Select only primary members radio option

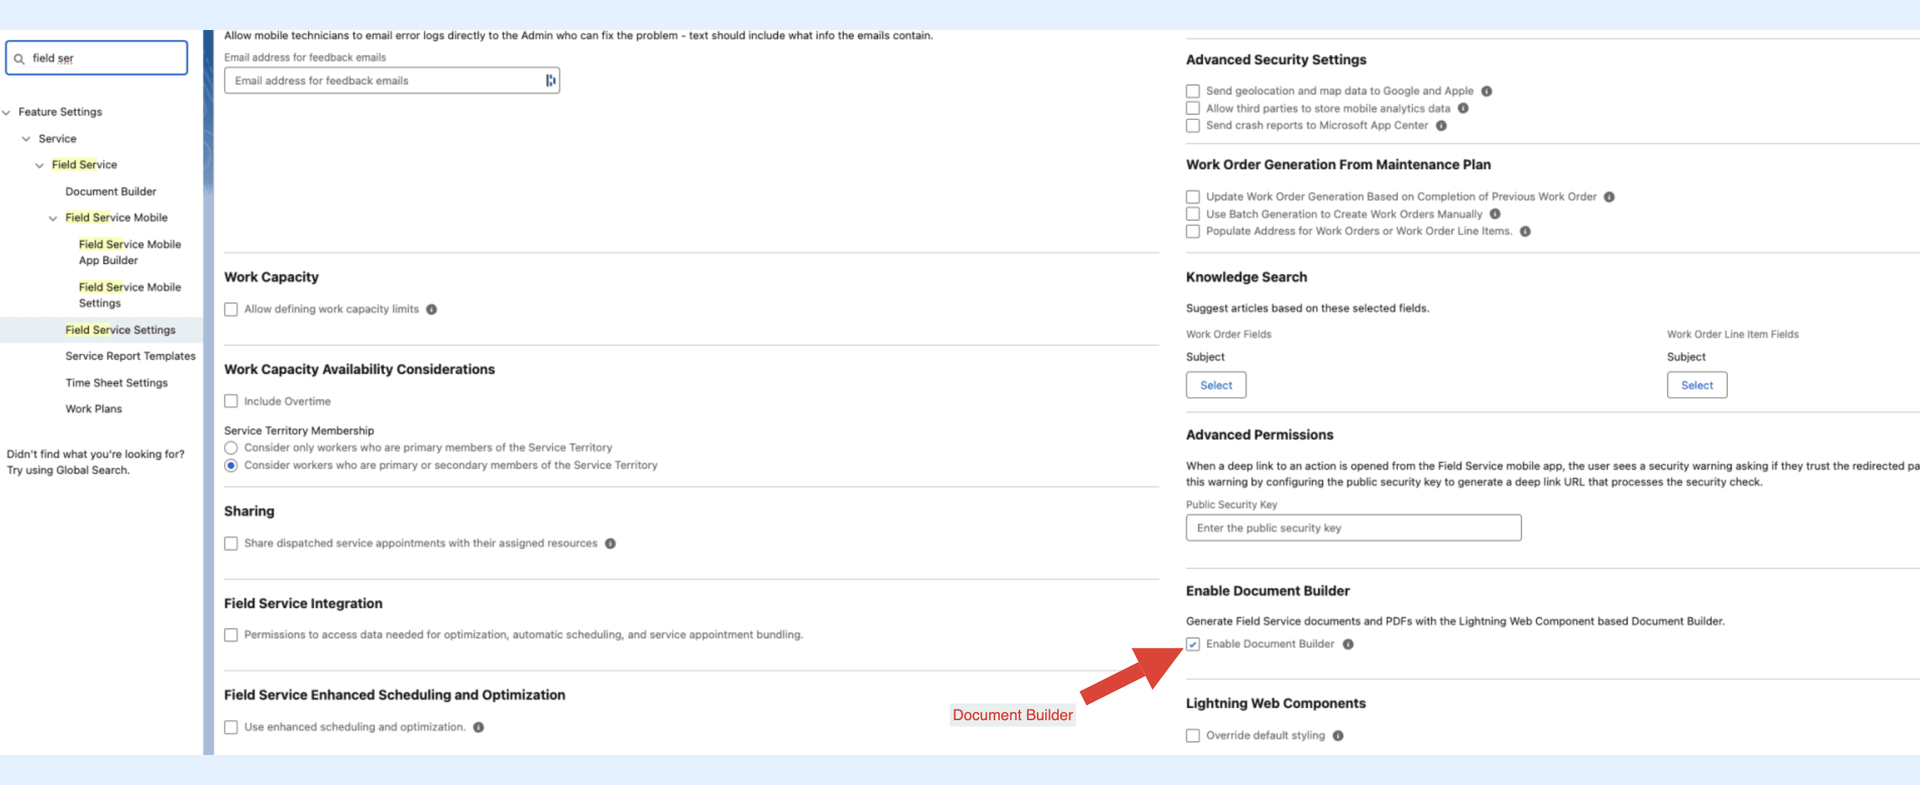coord(231,448)
